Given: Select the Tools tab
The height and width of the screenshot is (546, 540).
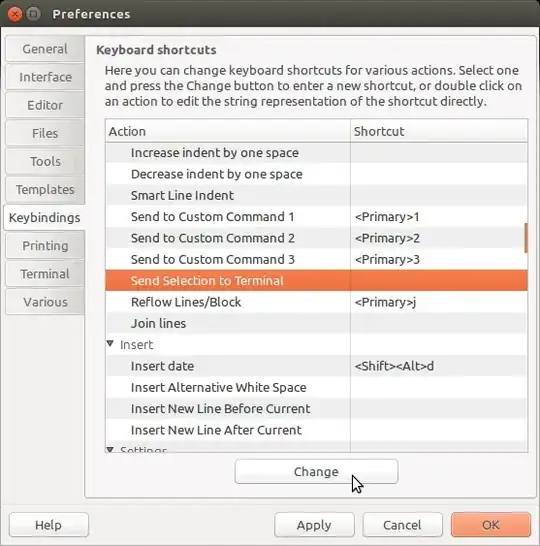Looking at the screenshot, I should [x=45, y=161].
